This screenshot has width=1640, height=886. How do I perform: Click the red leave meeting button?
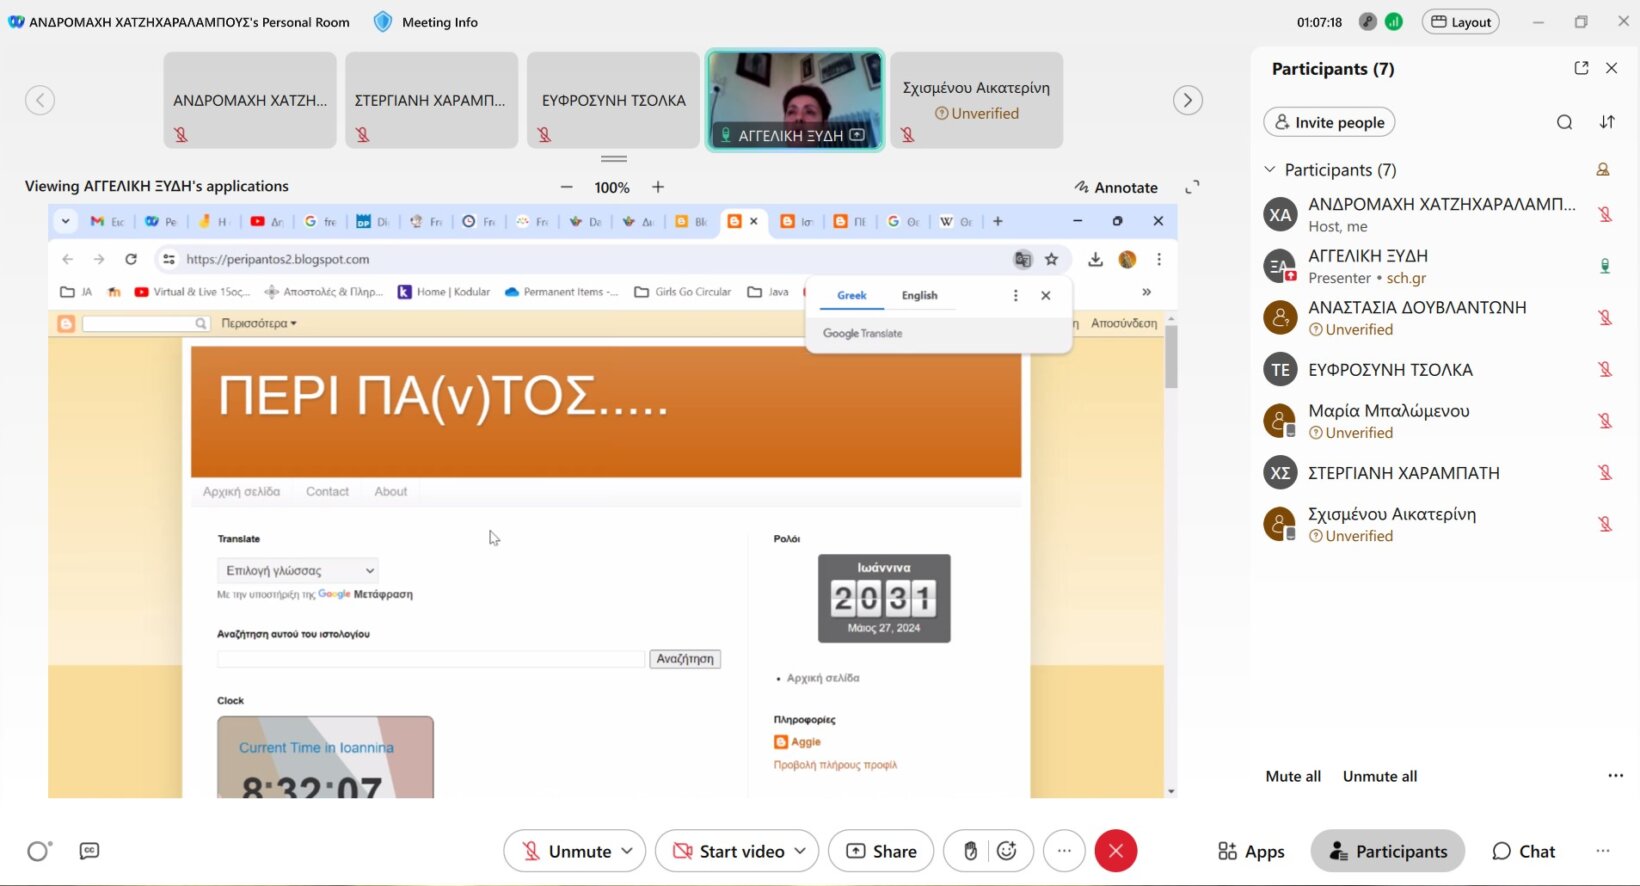click(1116, 851)
